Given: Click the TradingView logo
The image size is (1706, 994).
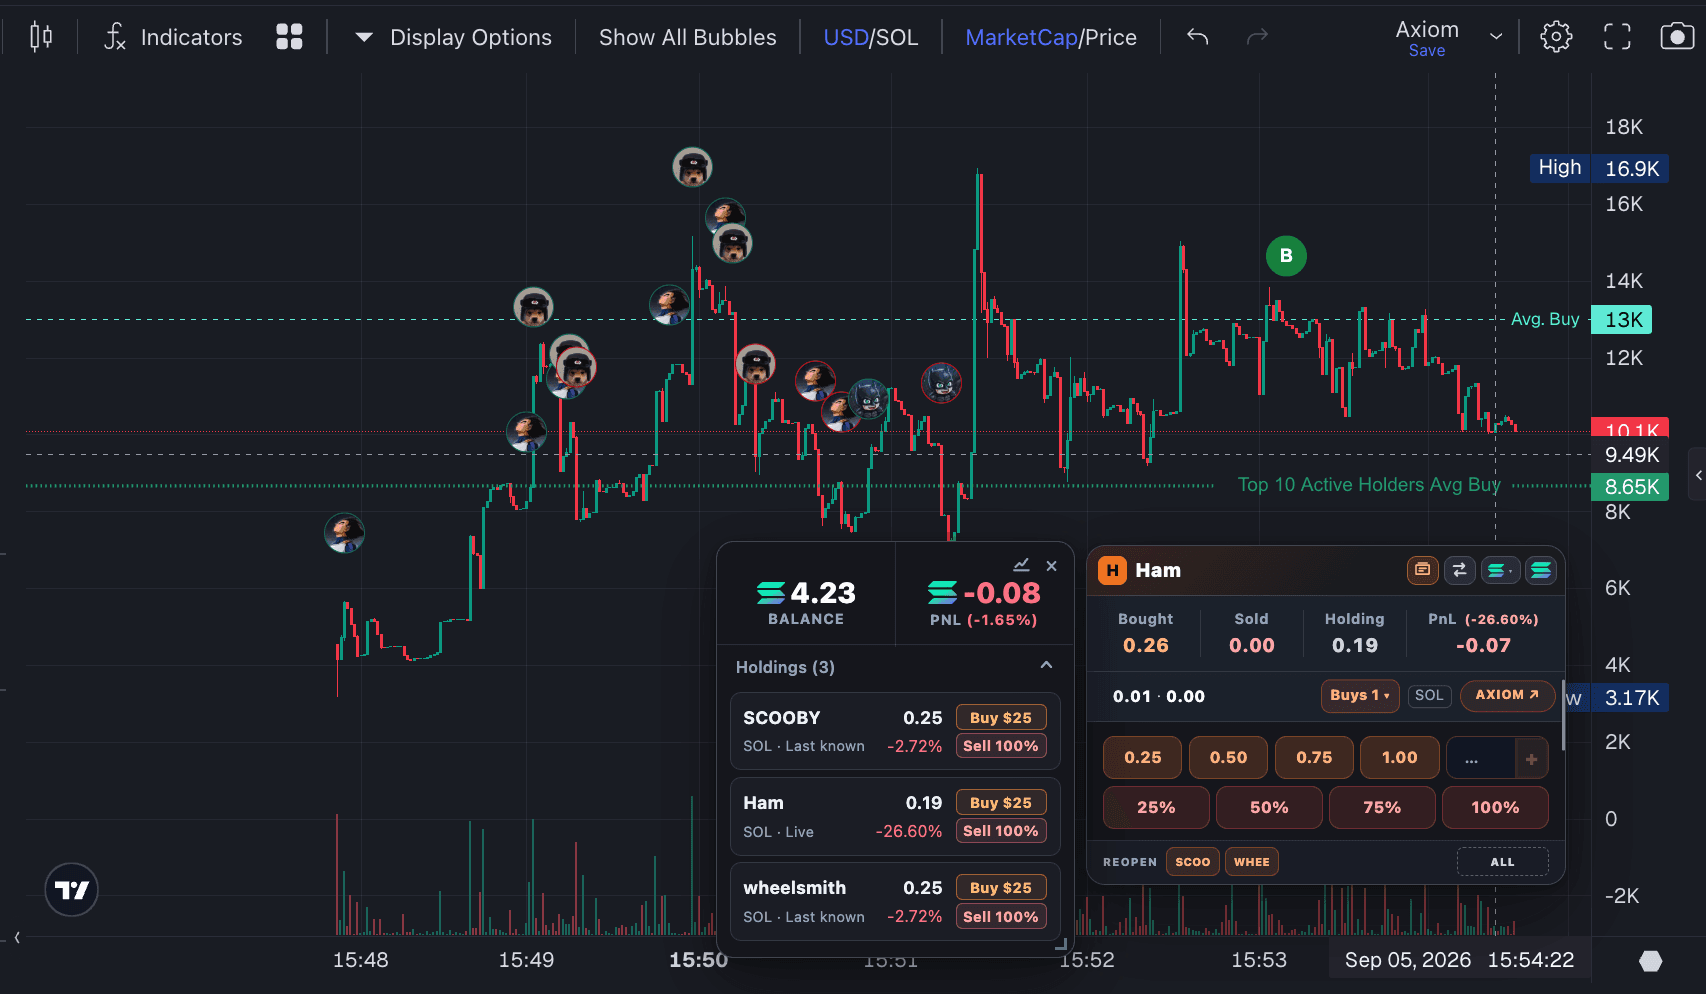Looking at the screenshot, I should 72,890.
